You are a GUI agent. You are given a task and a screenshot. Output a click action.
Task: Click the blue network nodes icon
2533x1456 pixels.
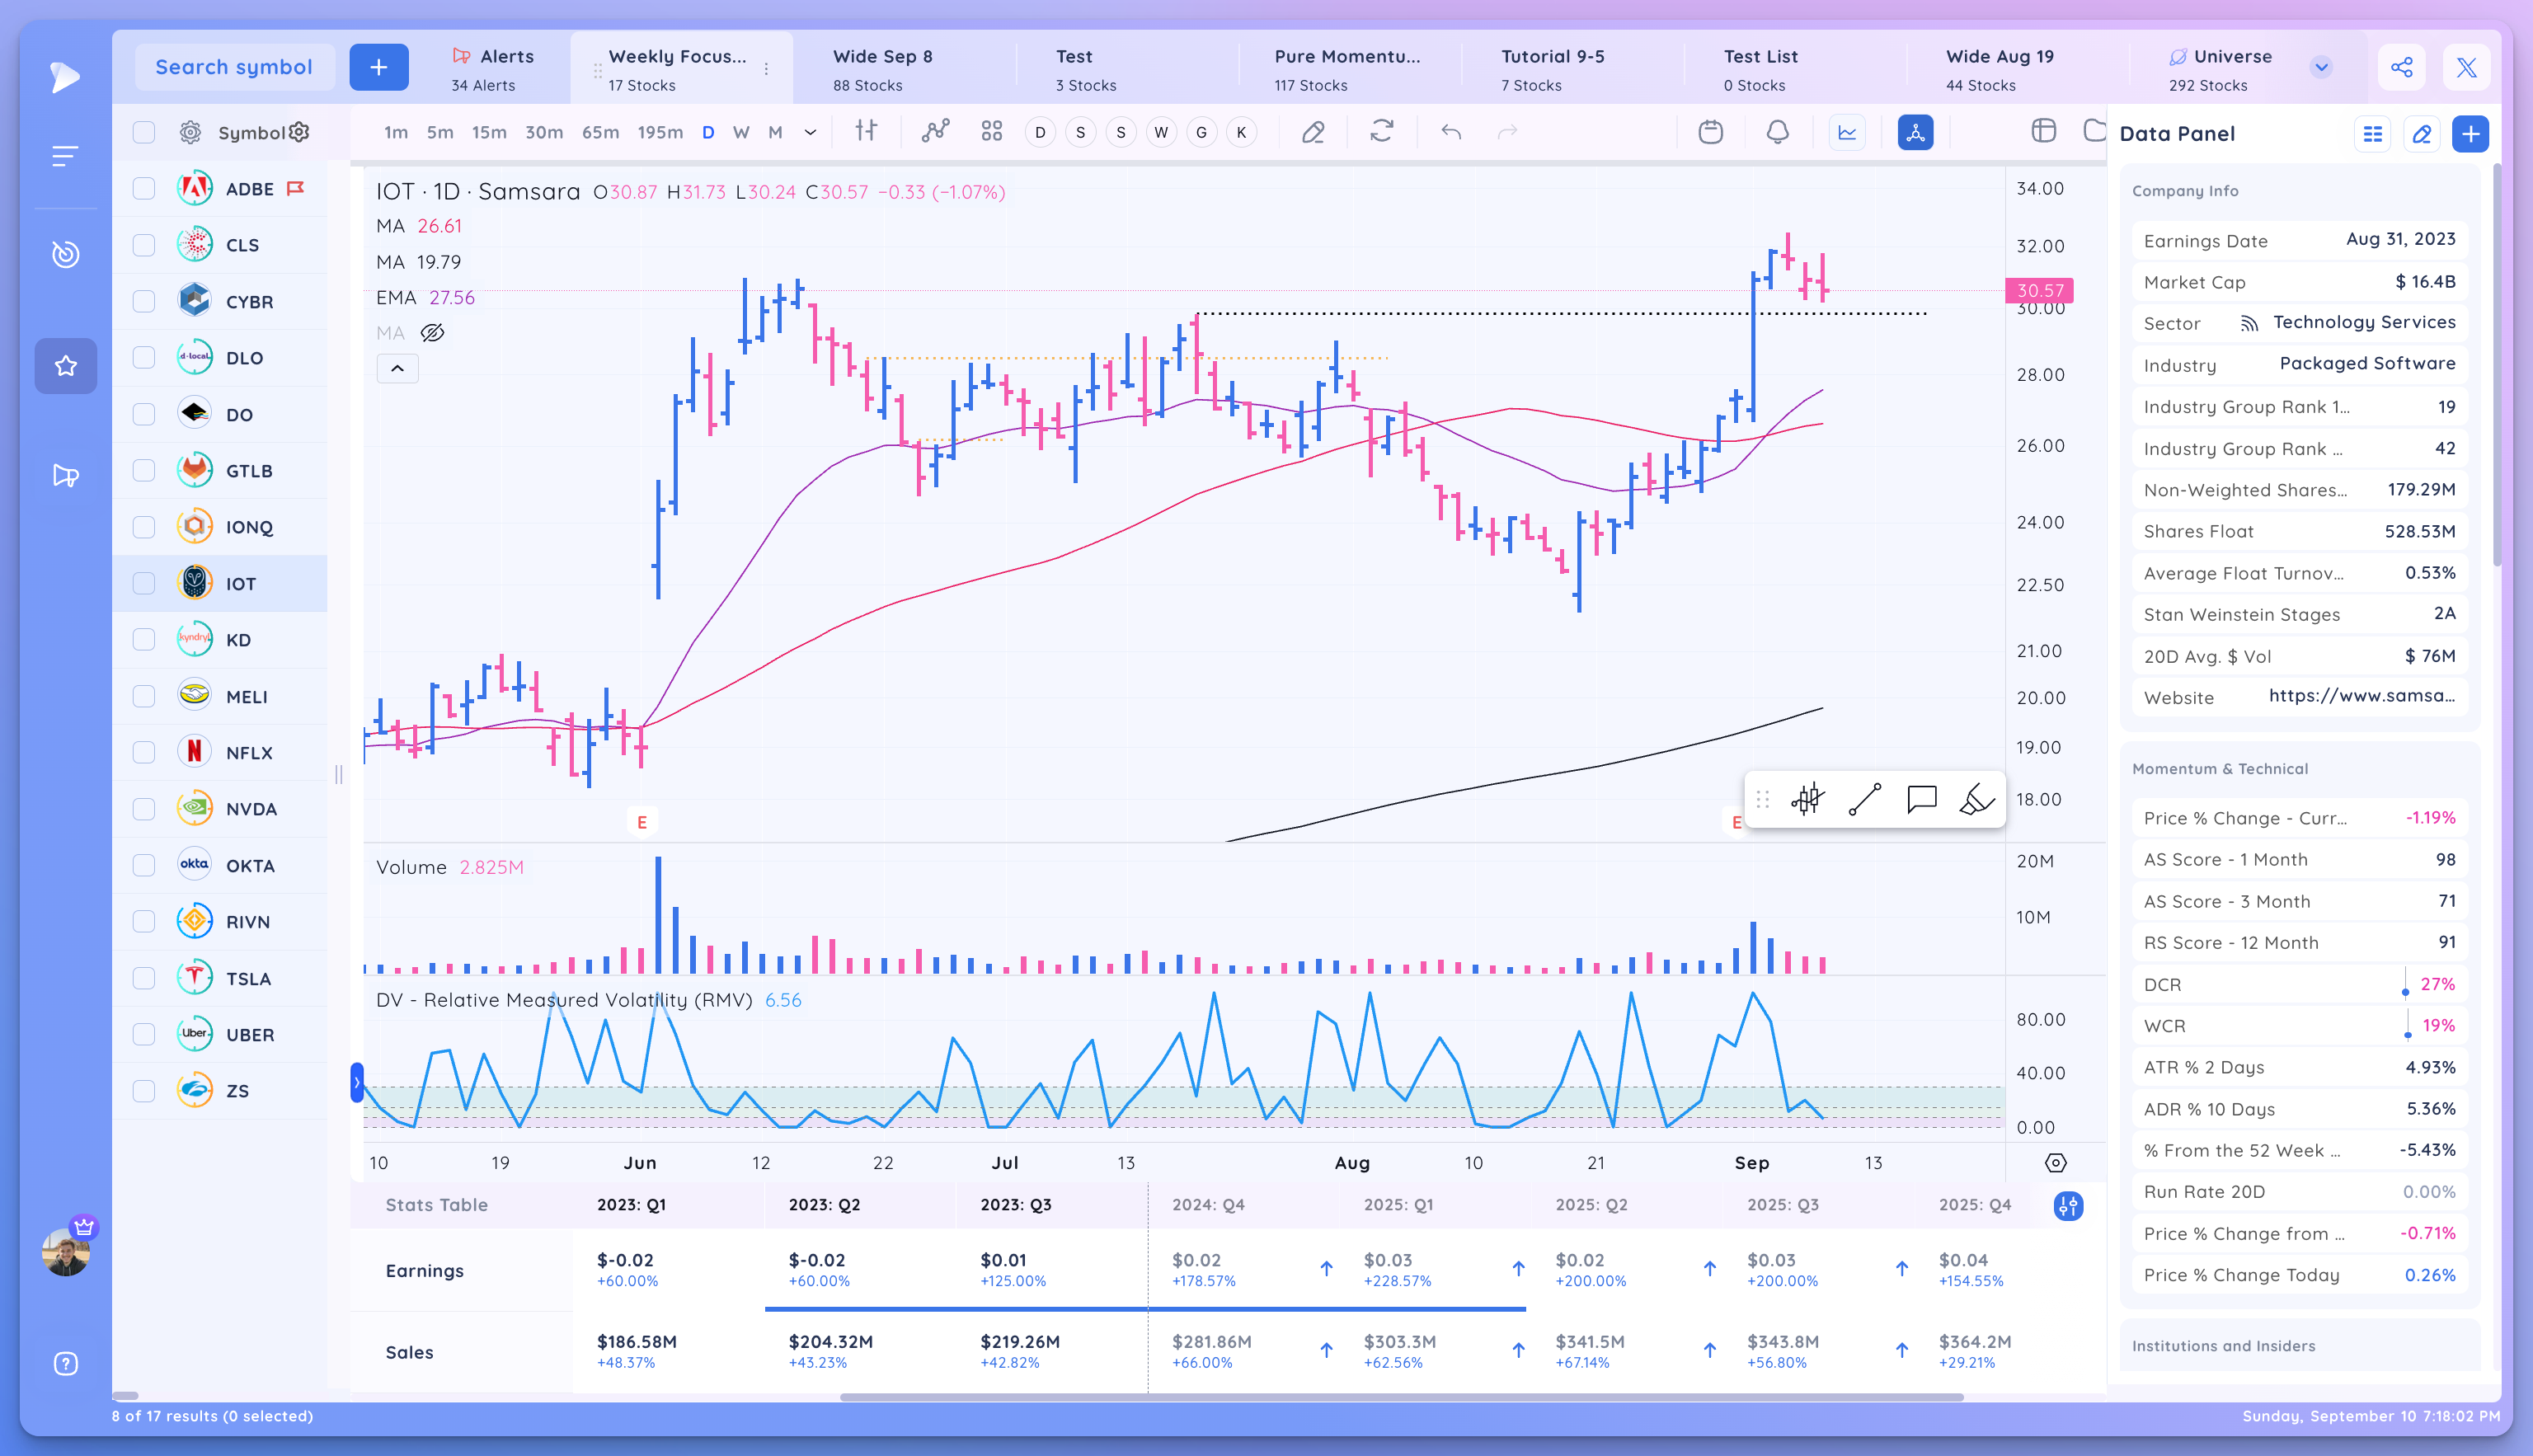click(x=1915, y=132)
